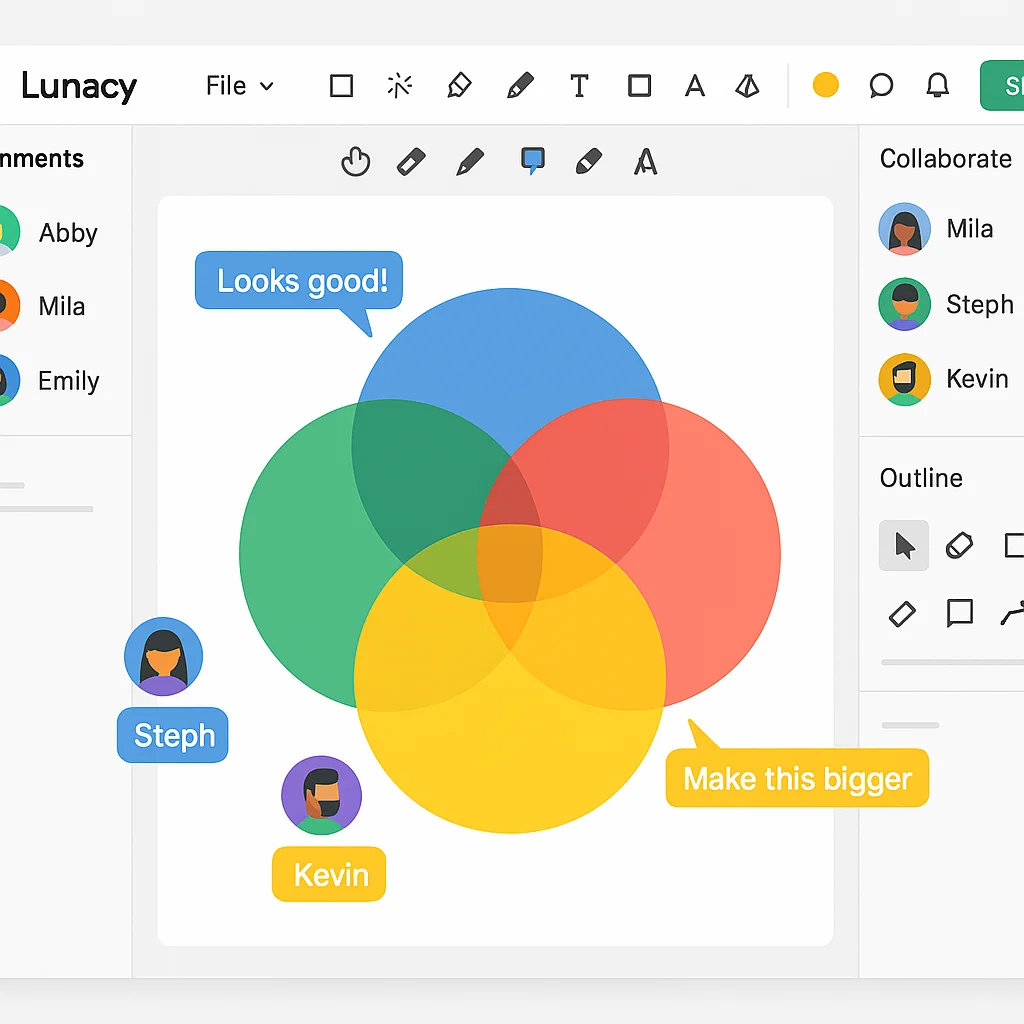Image resolution: width=1024 pixels, height=1024 pixels.
Task: Open the comments chat bubble icon
Action: coord(881,86)
